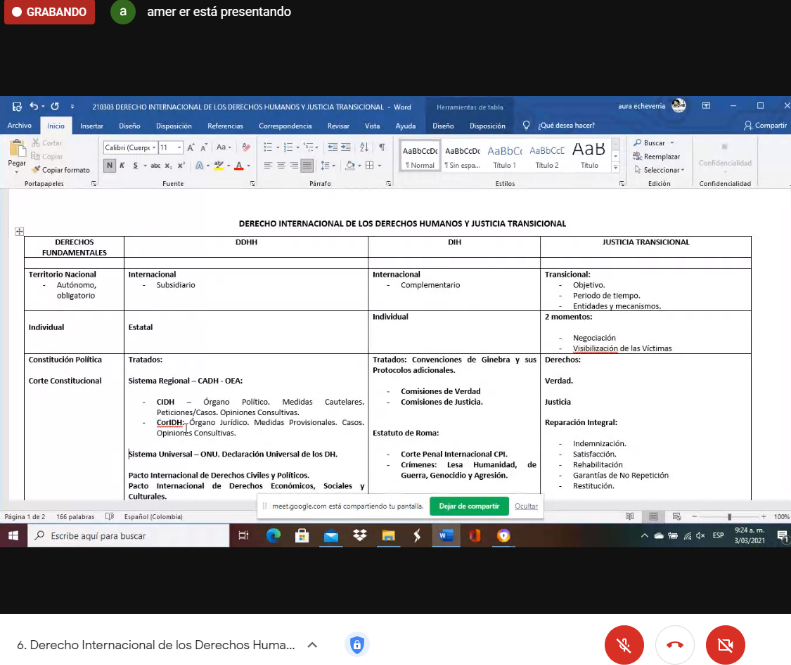The height and width of the screenshot is (665, 791).
Task: Switch to the Insertar tab
Action: (91, 126)
